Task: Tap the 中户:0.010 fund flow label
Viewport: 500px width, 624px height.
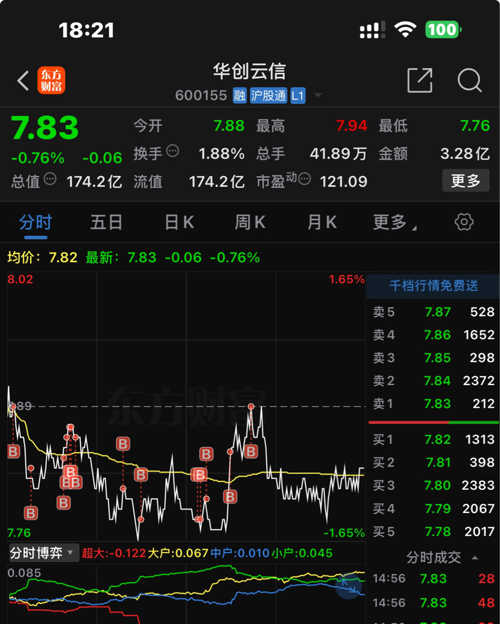Action: [x=240, y=553]
